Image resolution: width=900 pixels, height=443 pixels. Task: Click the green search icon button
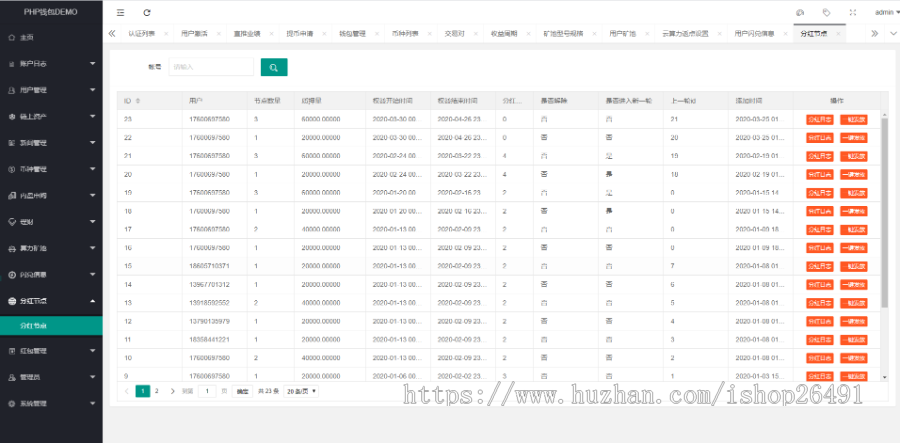[x=274, y=67]
